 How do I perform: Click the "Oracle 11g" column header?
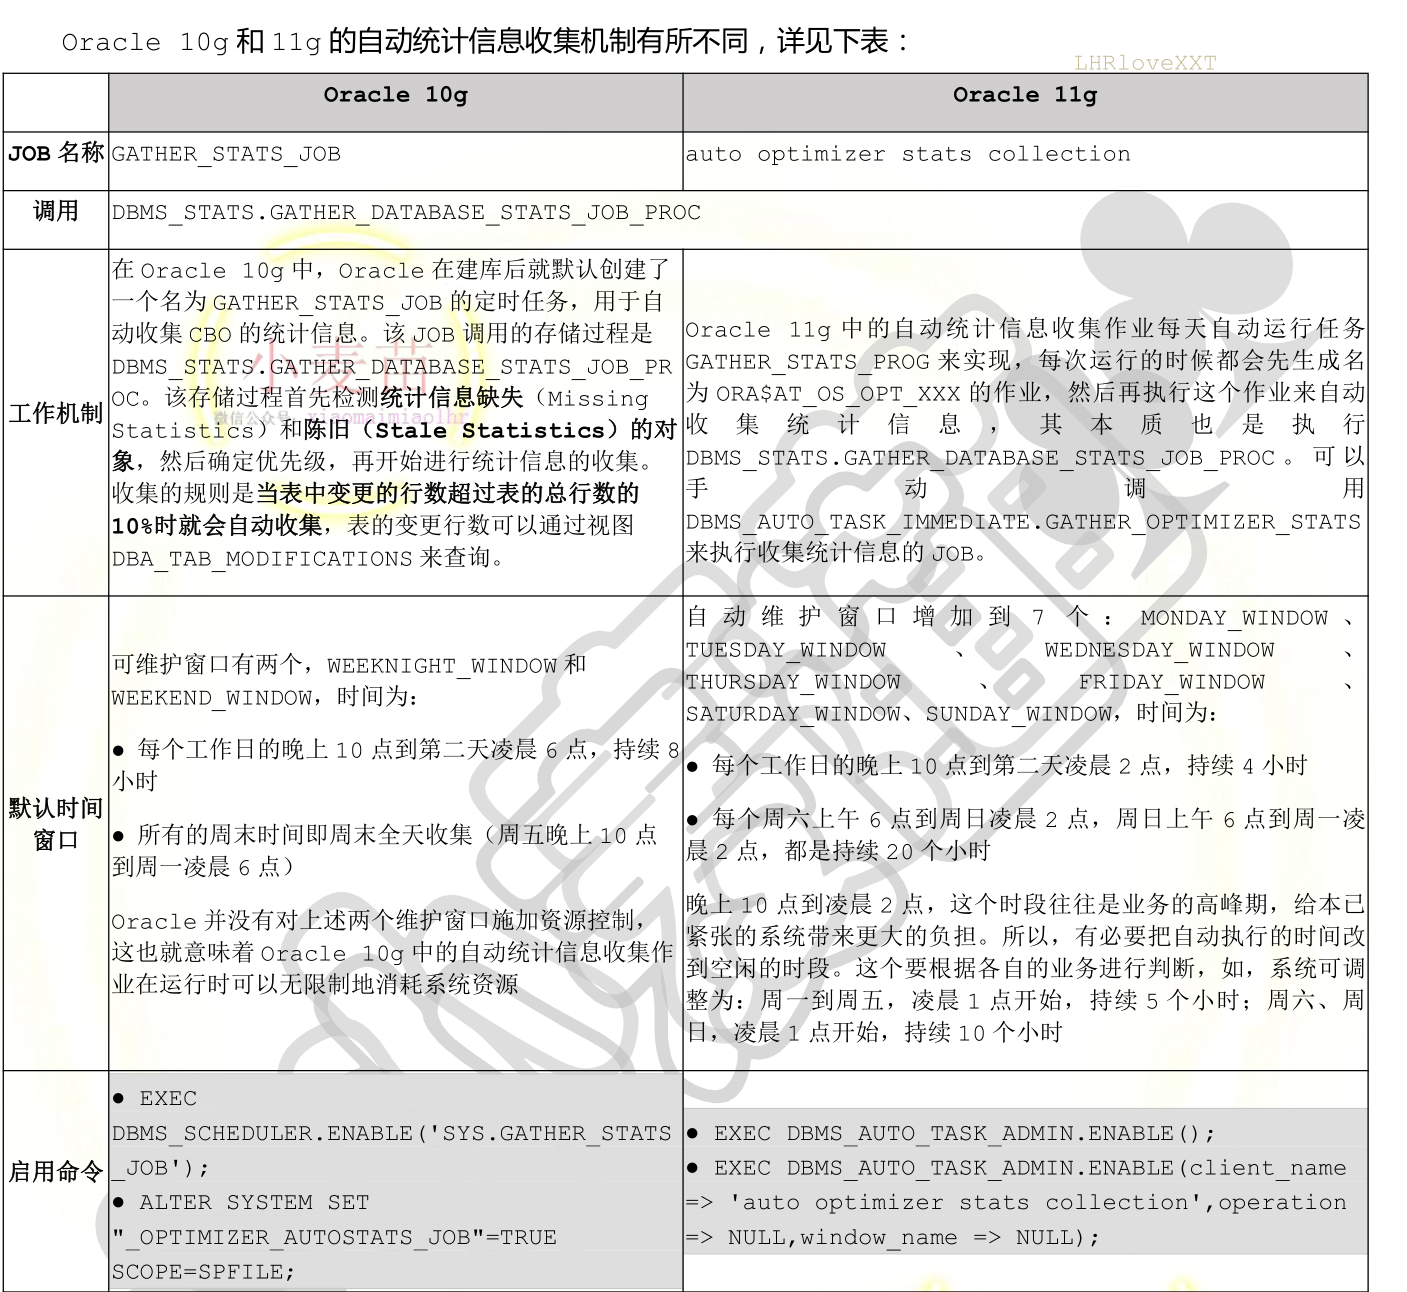(1024, 96)
